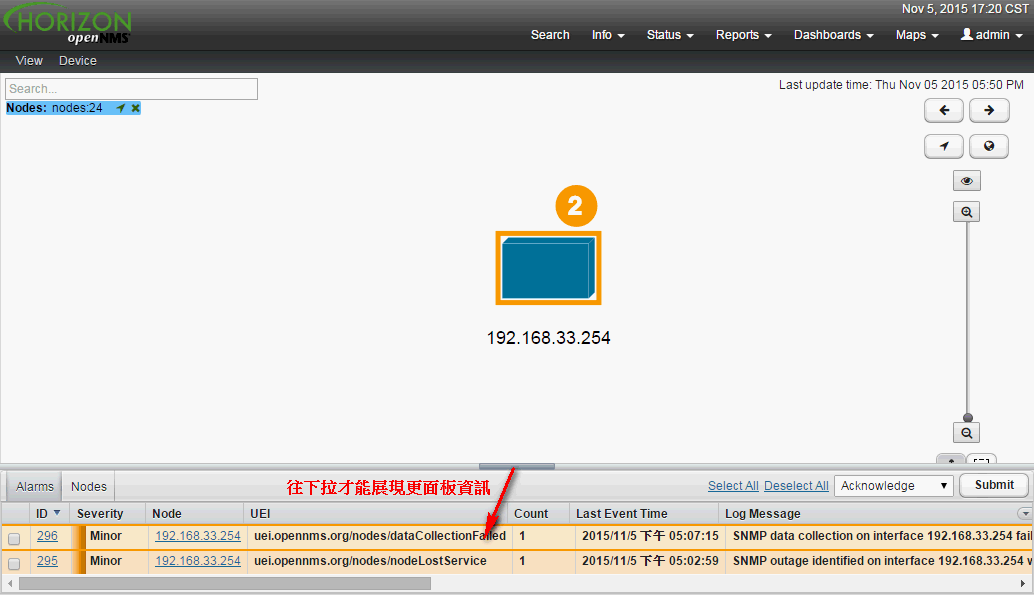Click the zoom slider handle
Viewport: 1034px width, 595px height.
coord(967,418)
